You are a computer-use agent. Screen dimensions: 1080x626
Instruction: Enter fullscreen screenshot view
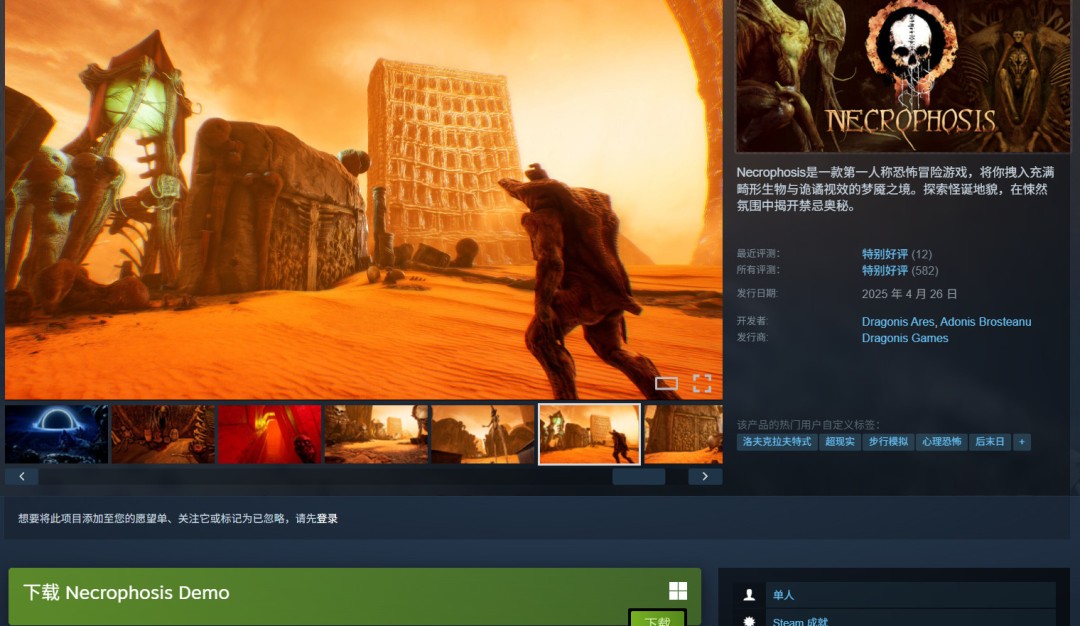point(702,383)
